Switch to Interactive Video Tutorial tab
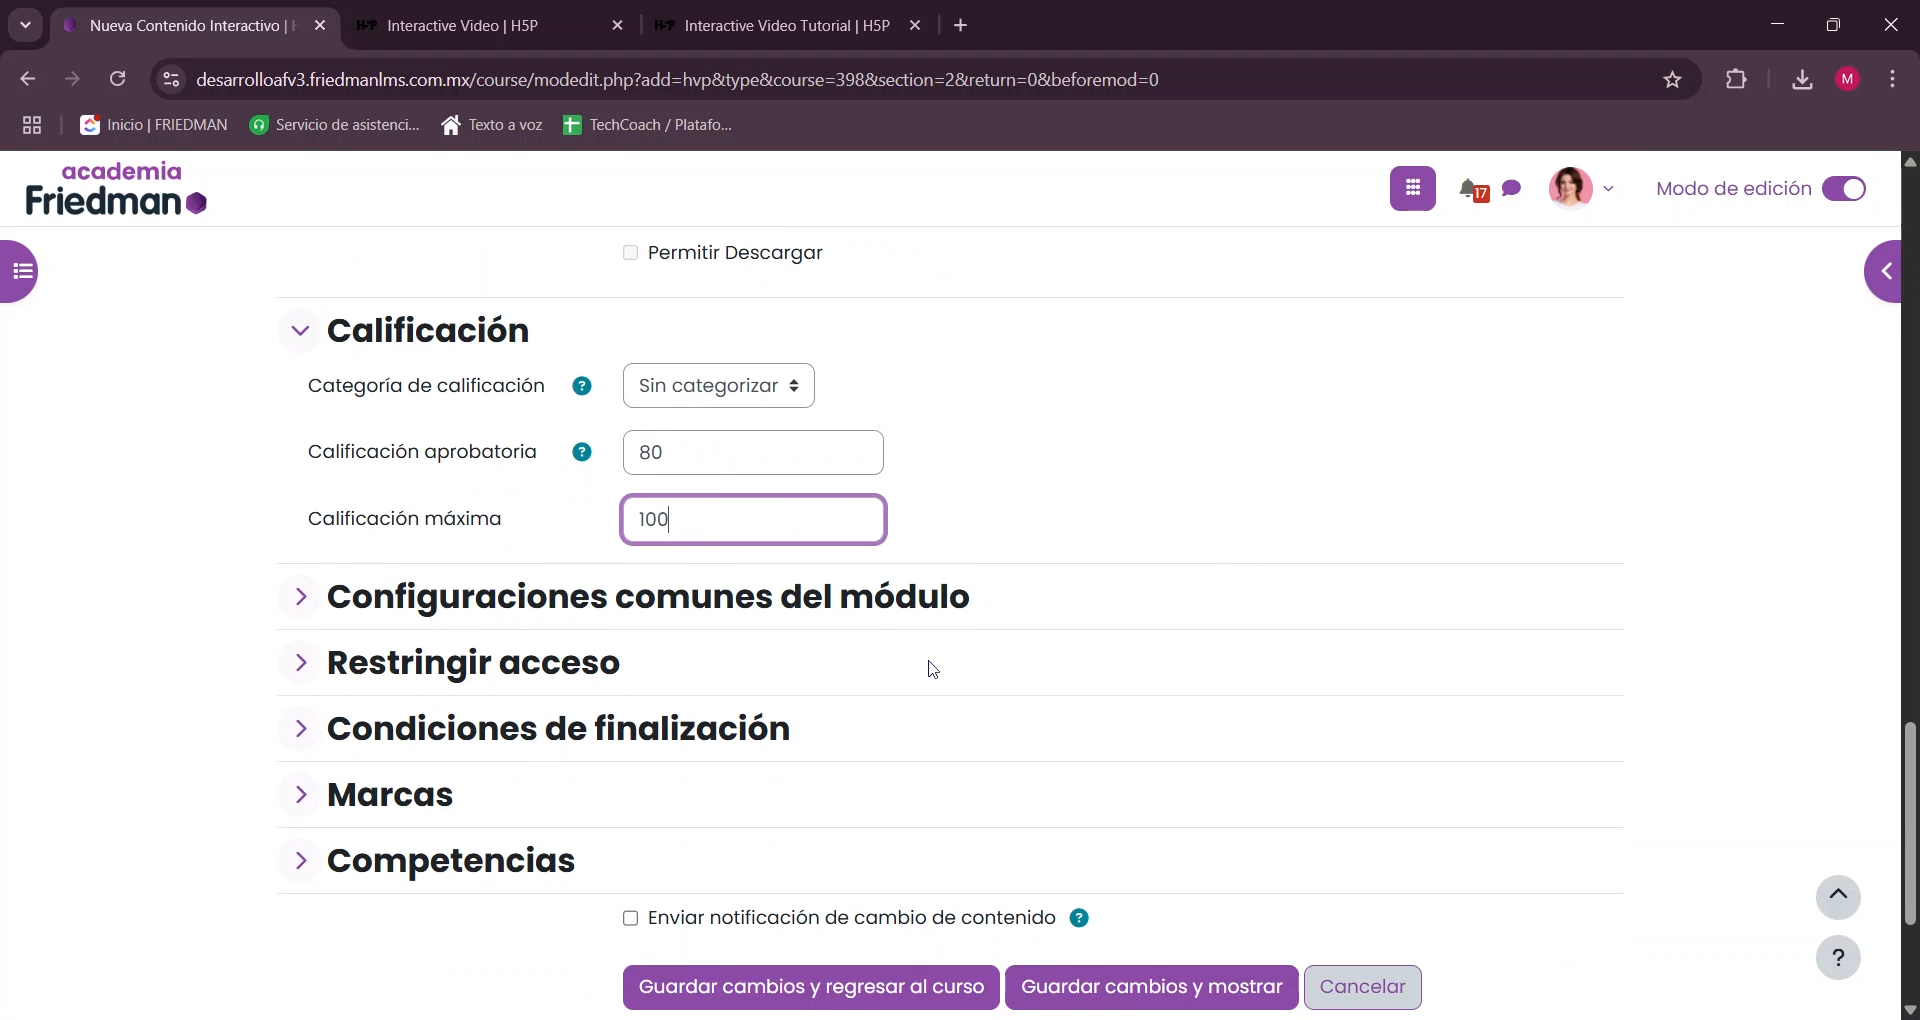This screenshot has width=1920, height=1020. pos(787,26)
